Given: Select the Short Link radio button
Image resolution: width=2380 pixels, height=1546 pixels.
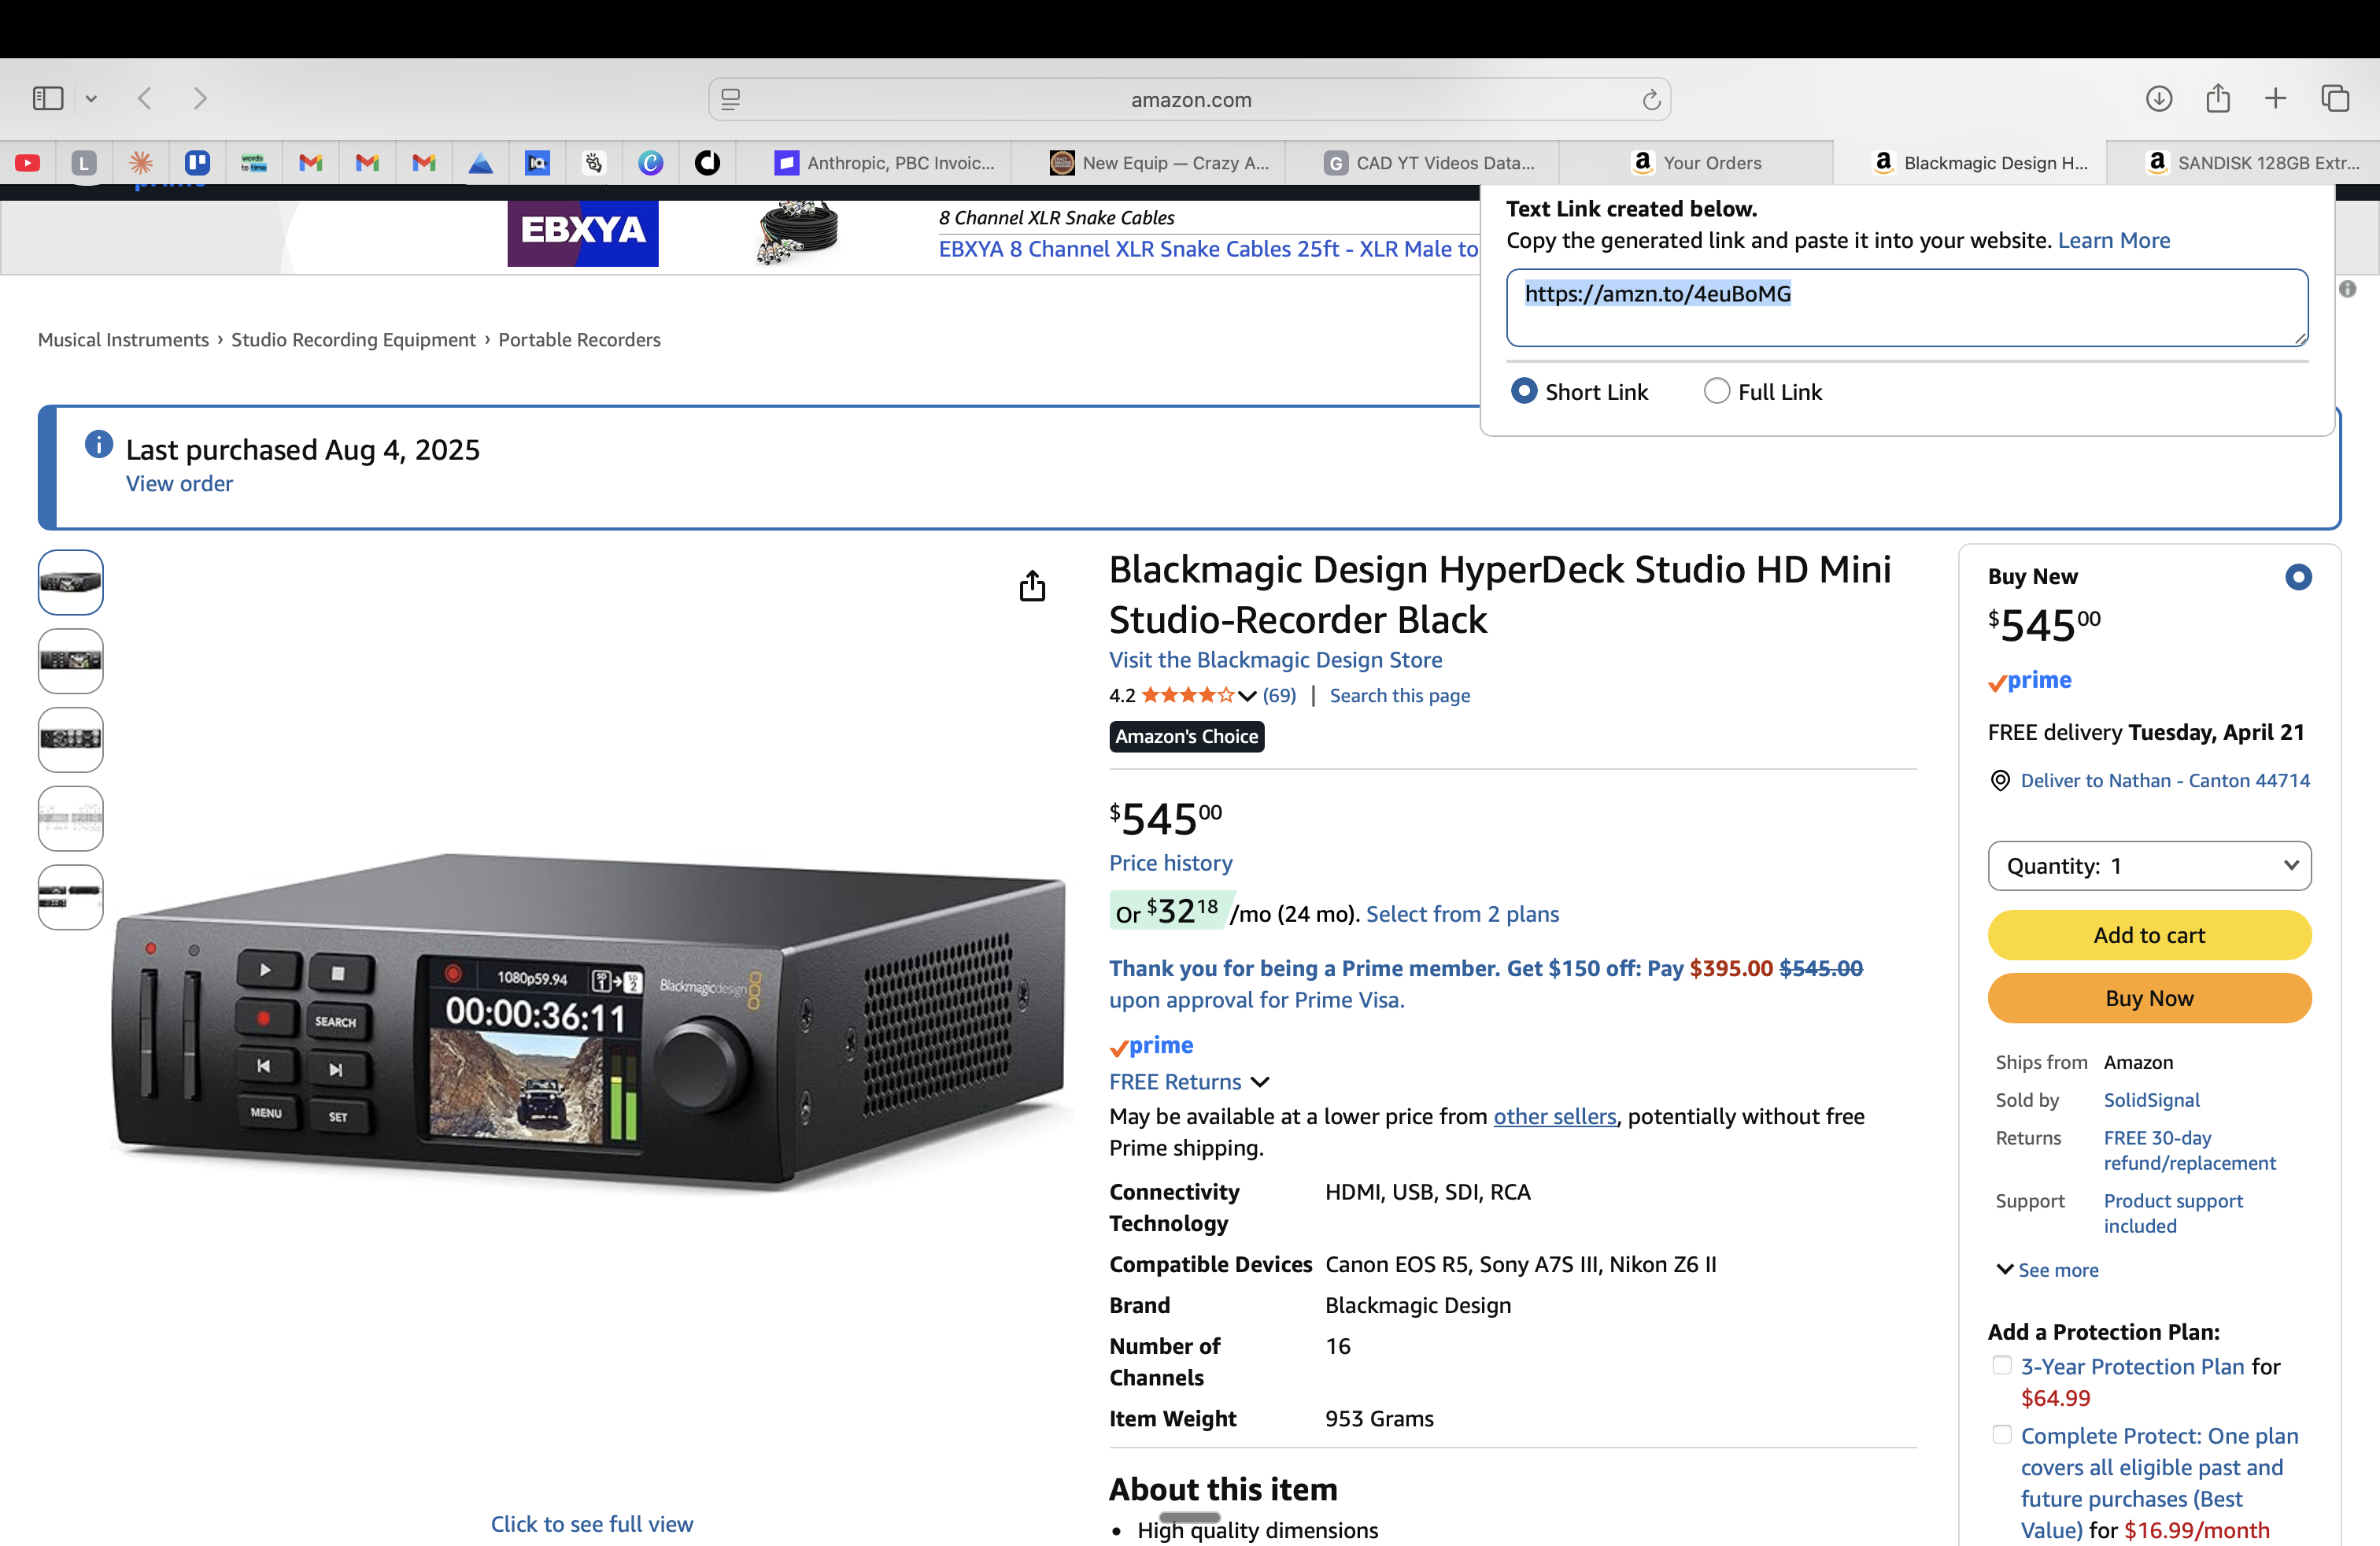Looking at the screenshot, I should 1524,391.
